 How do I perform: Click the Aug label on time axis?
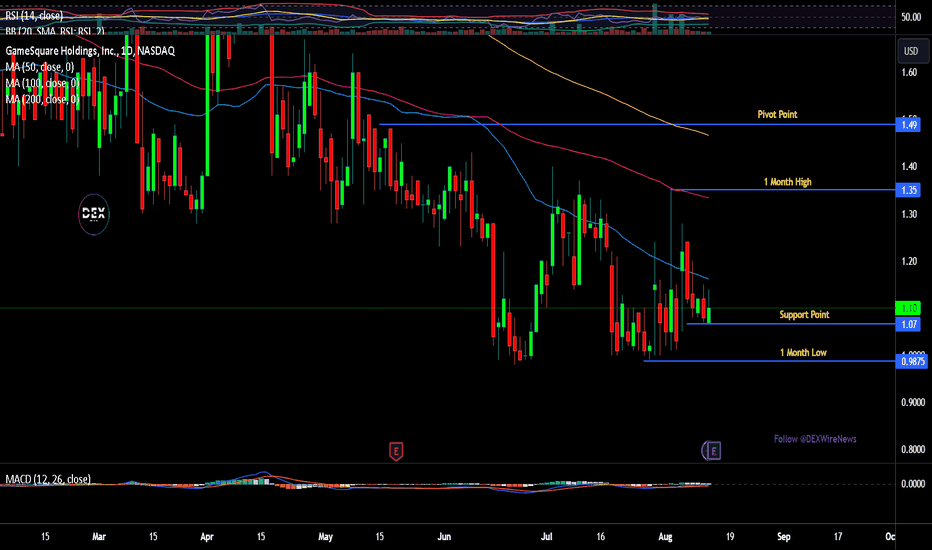click(x=665, y=536)
